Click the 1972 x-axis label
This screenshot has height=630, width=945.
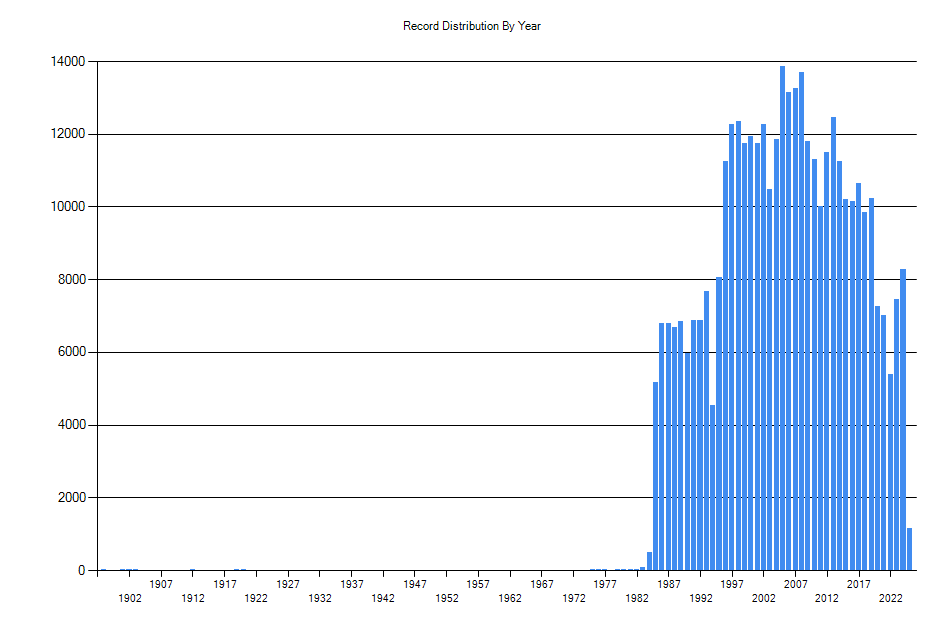574,598
